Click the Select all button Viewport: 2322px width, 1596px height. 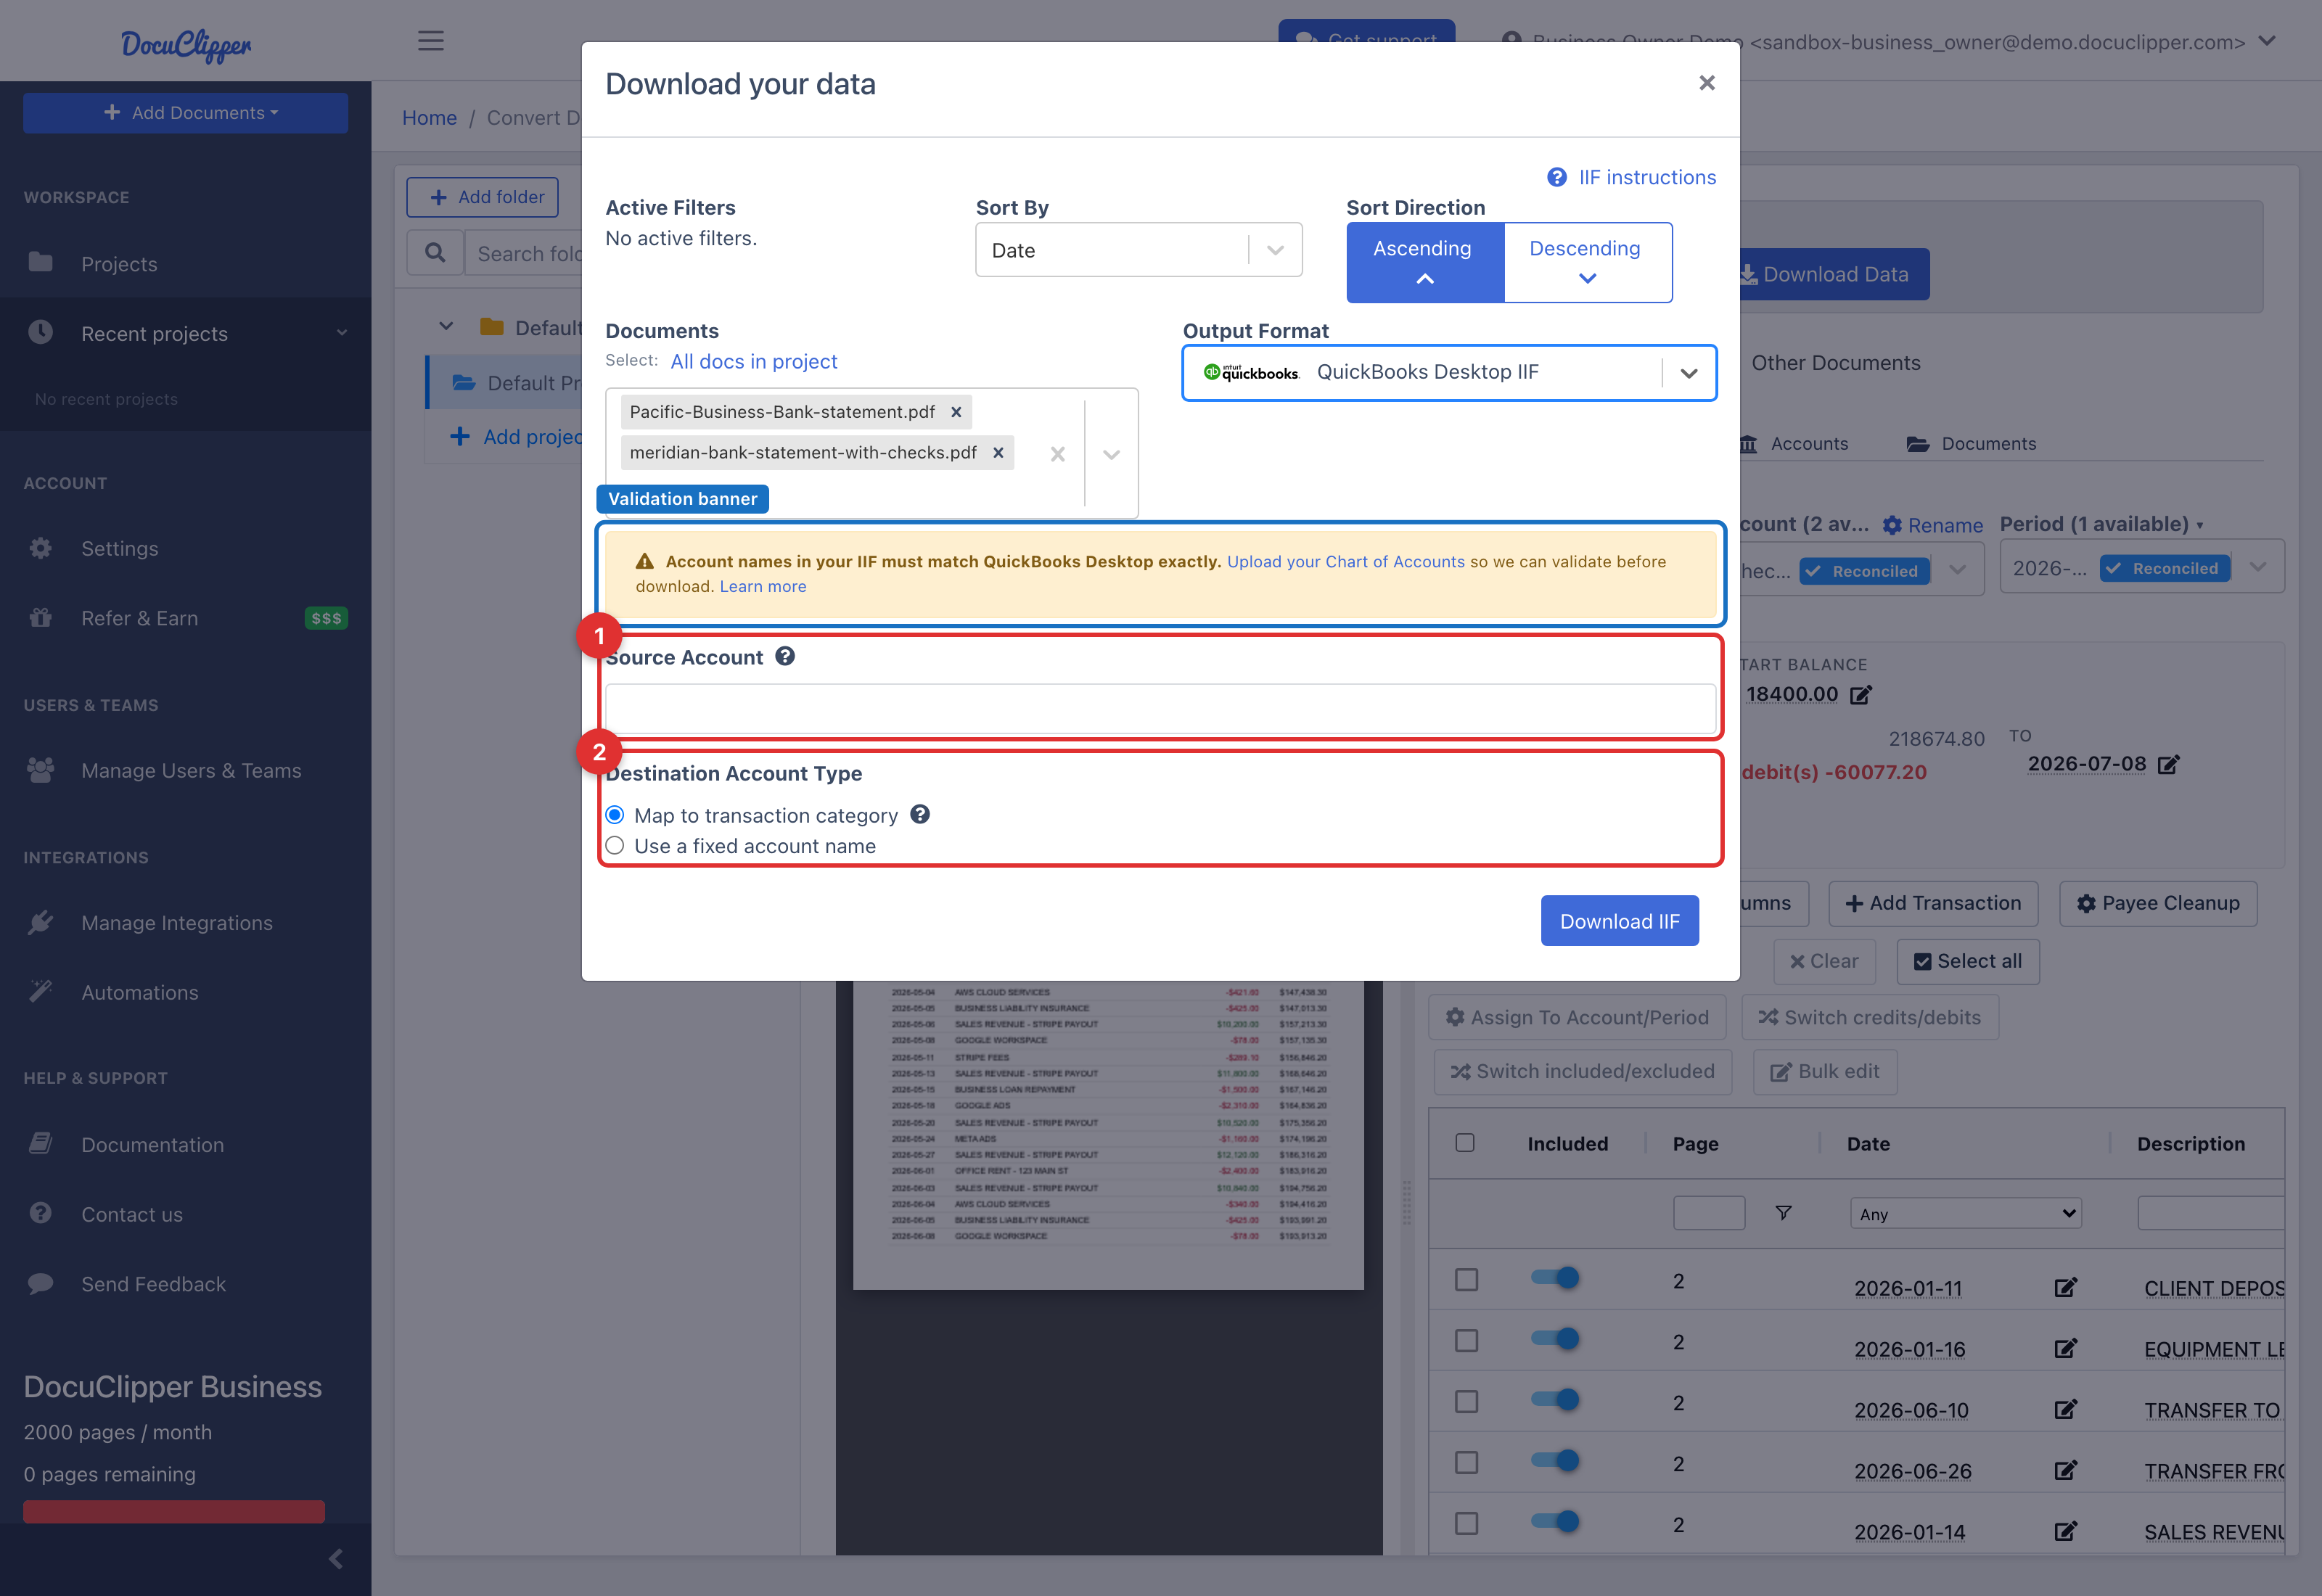click(1967, 961)
